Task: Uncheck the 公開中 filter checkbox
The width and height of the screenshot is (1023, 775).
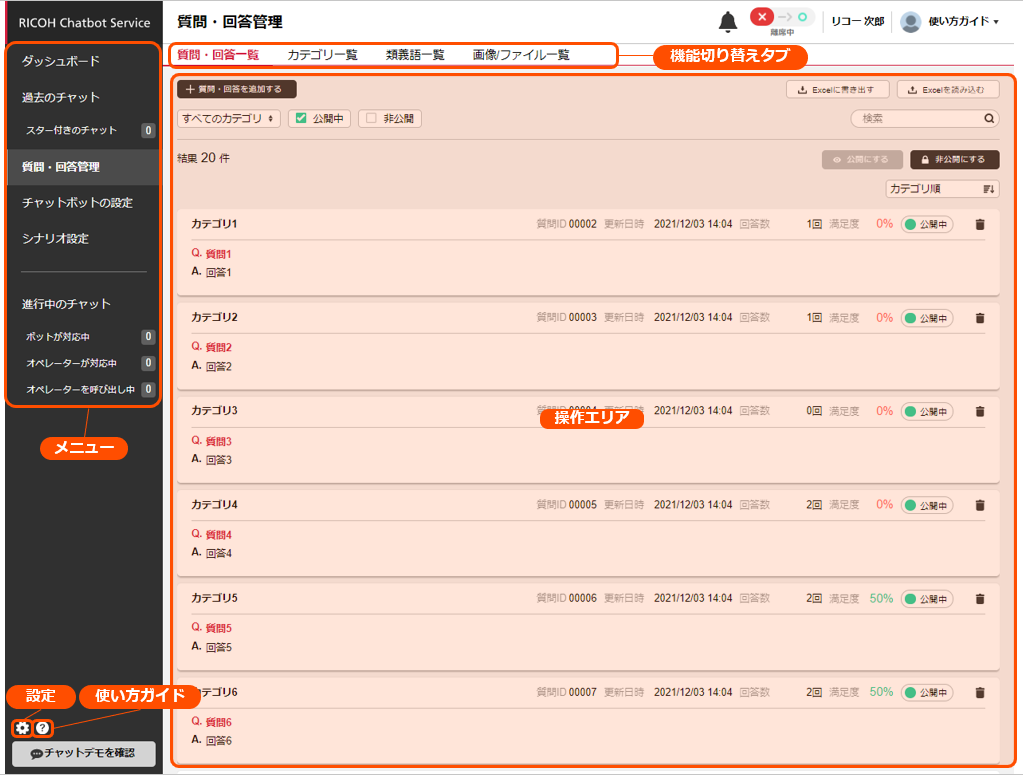Action: [x=301, y=118]
